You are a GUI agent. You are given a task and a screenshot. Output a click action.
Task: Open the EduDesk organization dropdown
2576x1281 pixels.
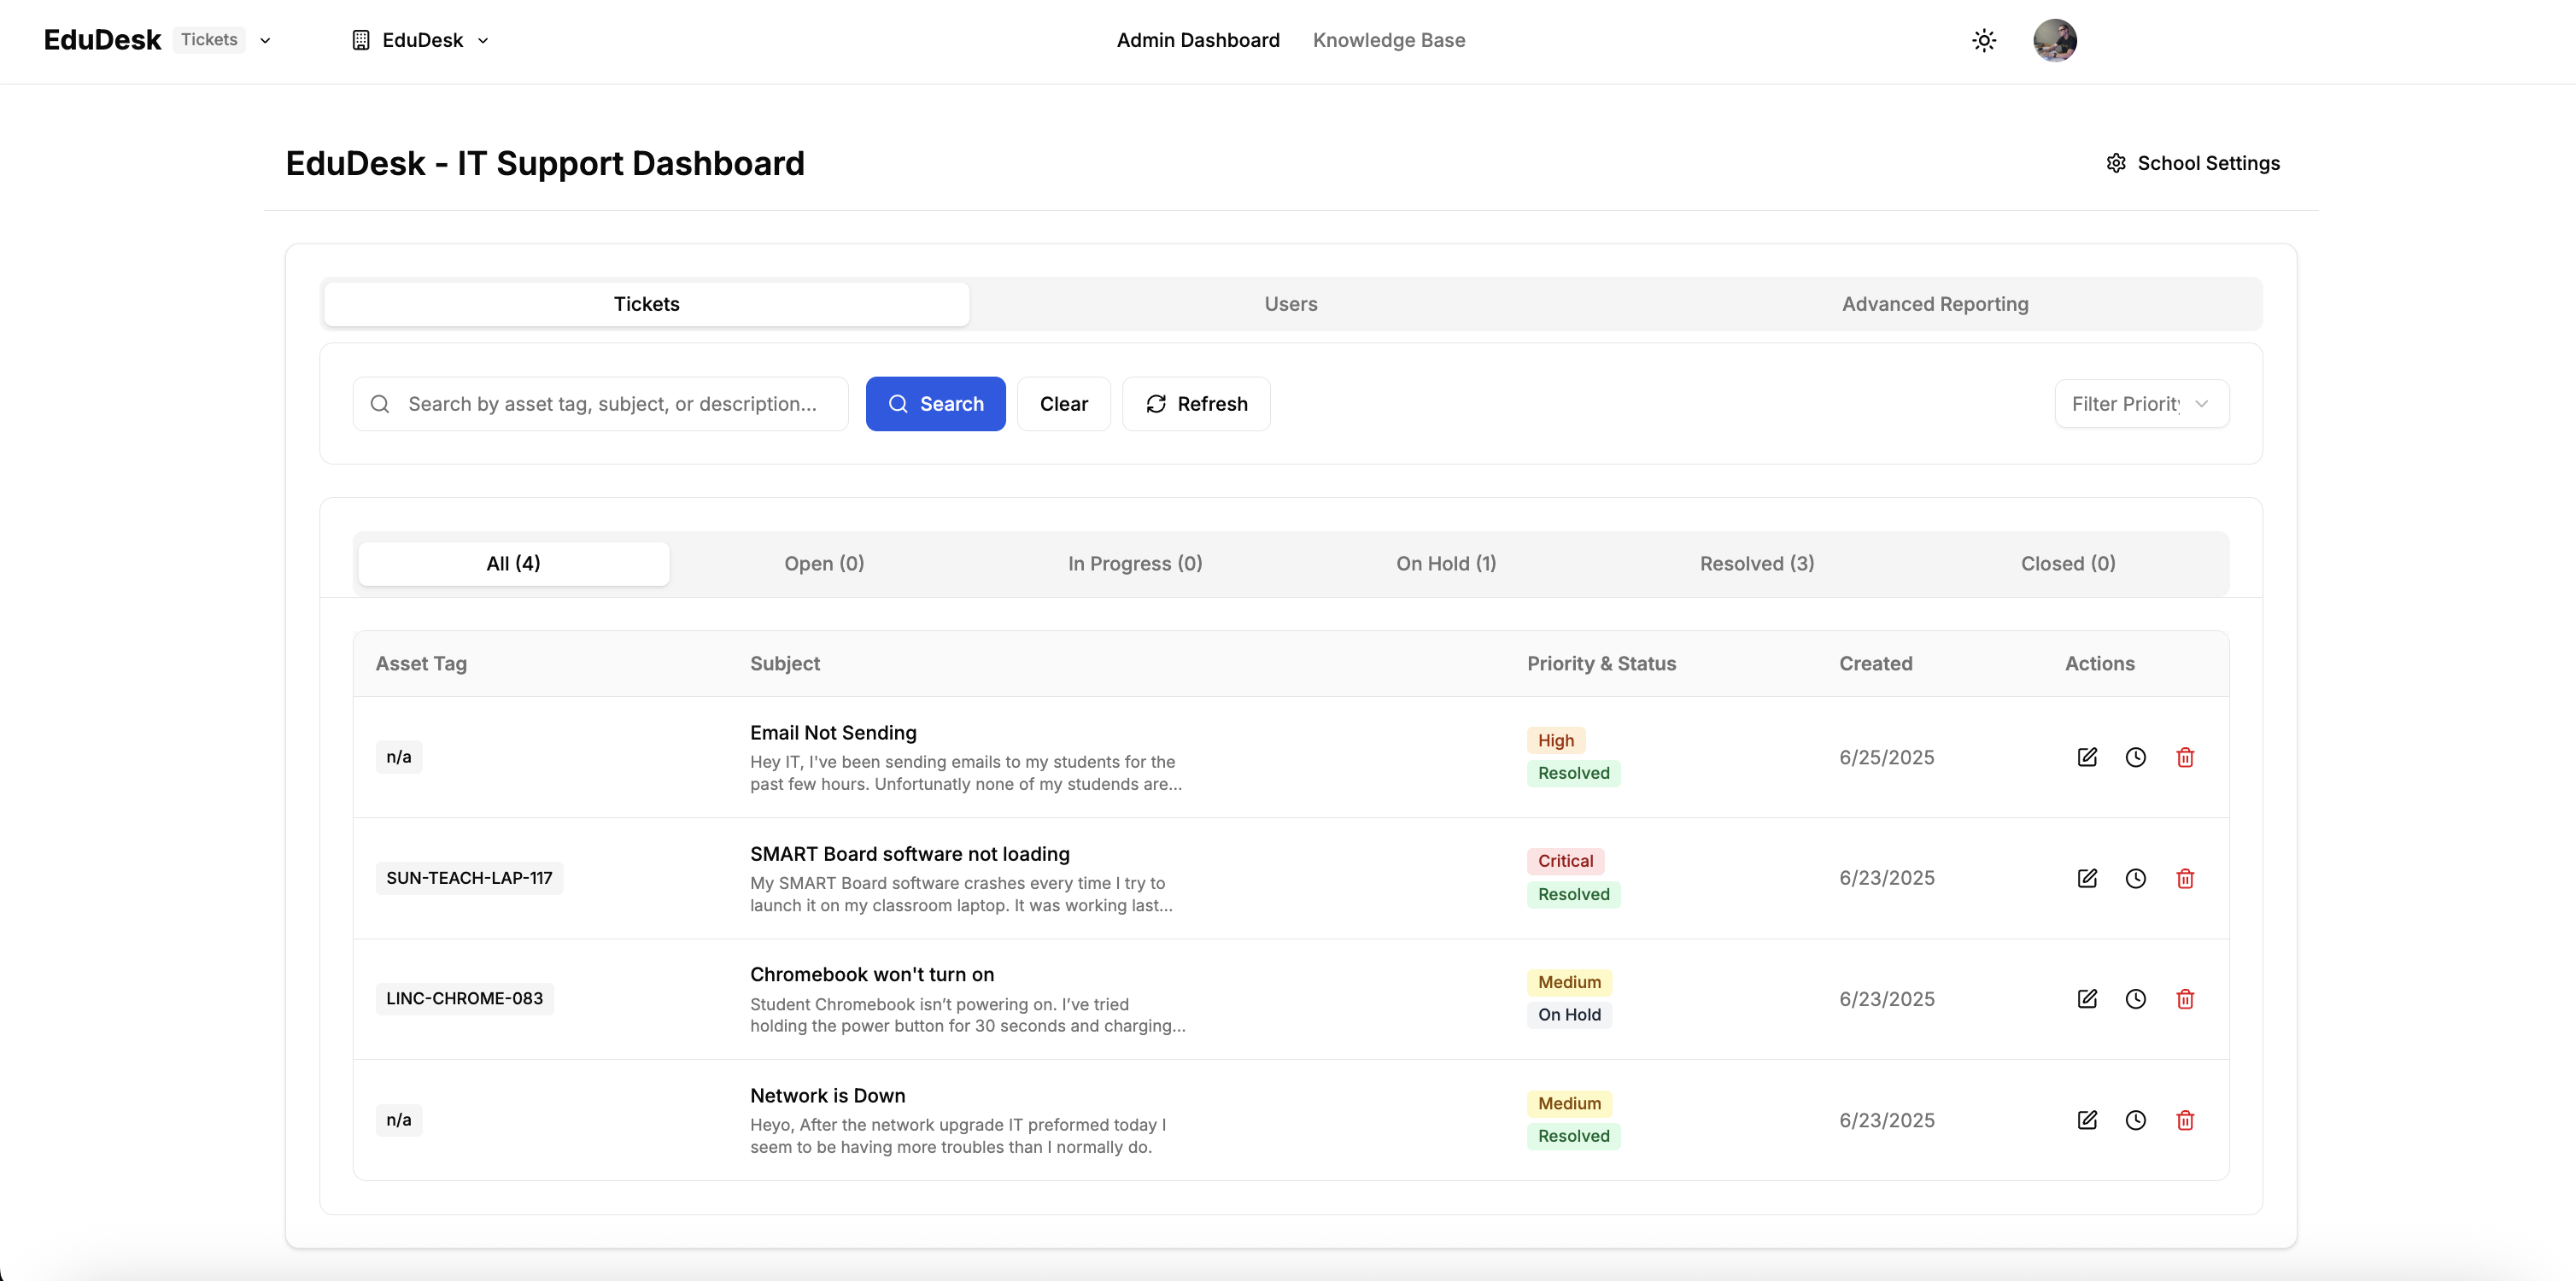(421, 40)
